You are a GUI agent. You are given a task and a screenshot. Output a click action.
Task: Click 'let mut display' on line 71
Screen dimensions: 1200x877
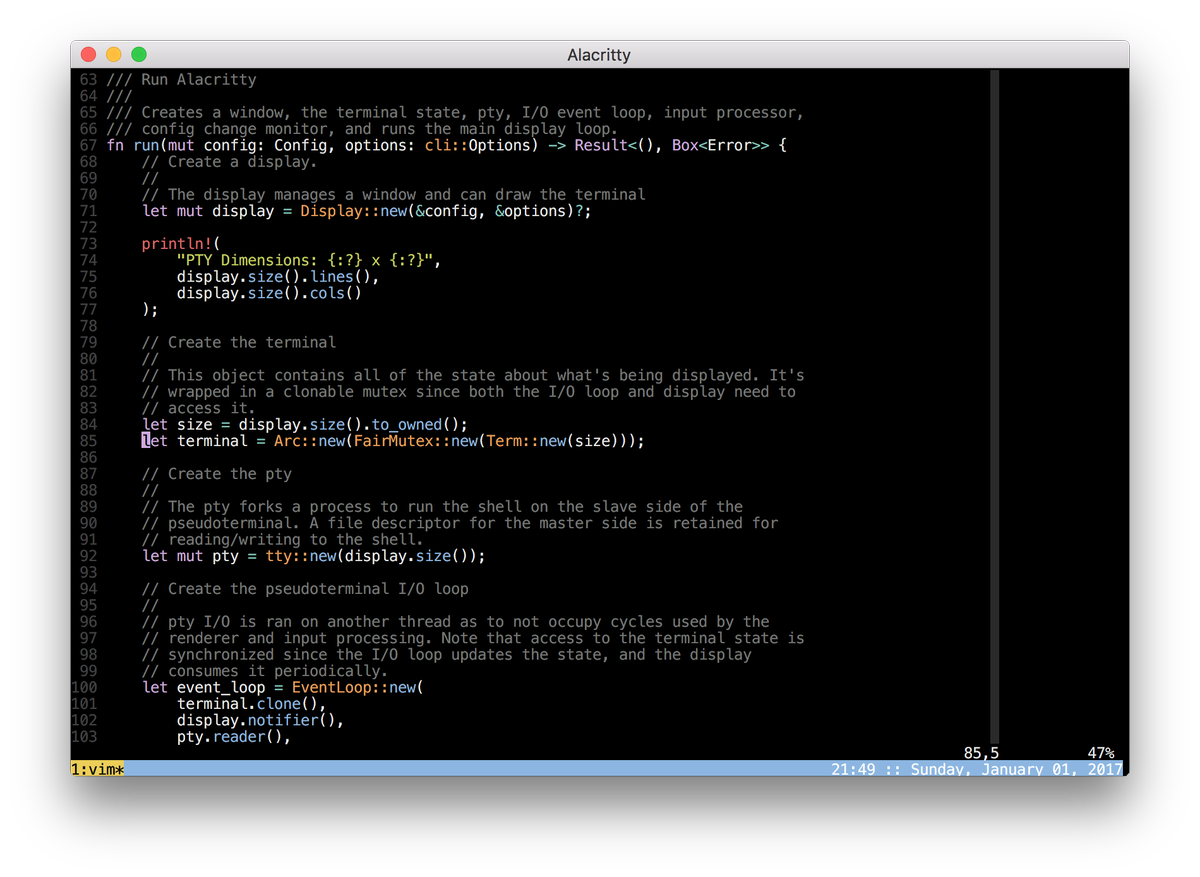click(x=207, y=211)
